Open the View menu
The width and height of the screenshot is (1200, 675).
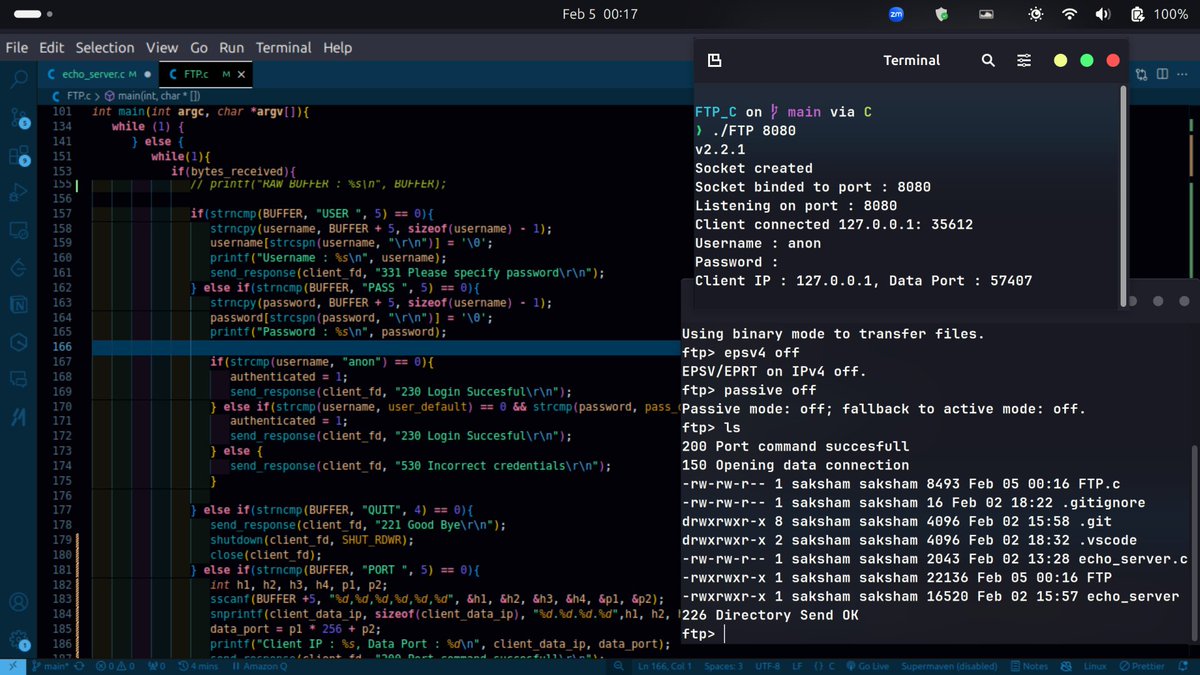pyautogui.click(x=162, y=47)
